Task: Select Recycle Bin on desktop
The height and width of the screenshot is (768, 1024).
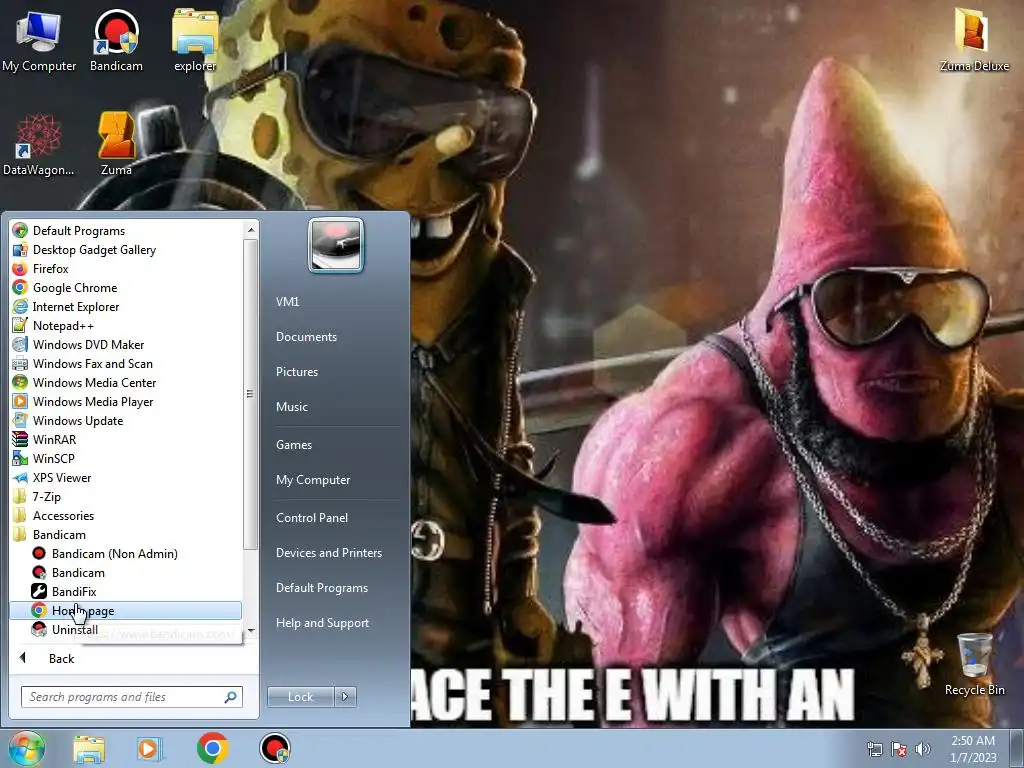Action: [x=974, y=664]
